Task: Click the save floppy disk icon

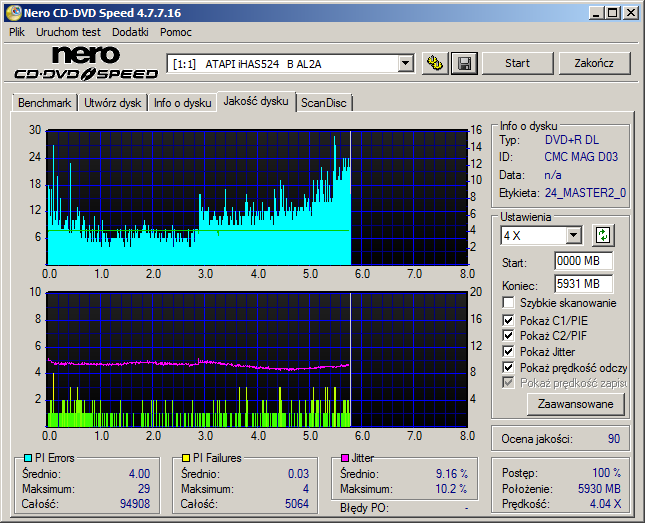Action: [x=464, y=63]
